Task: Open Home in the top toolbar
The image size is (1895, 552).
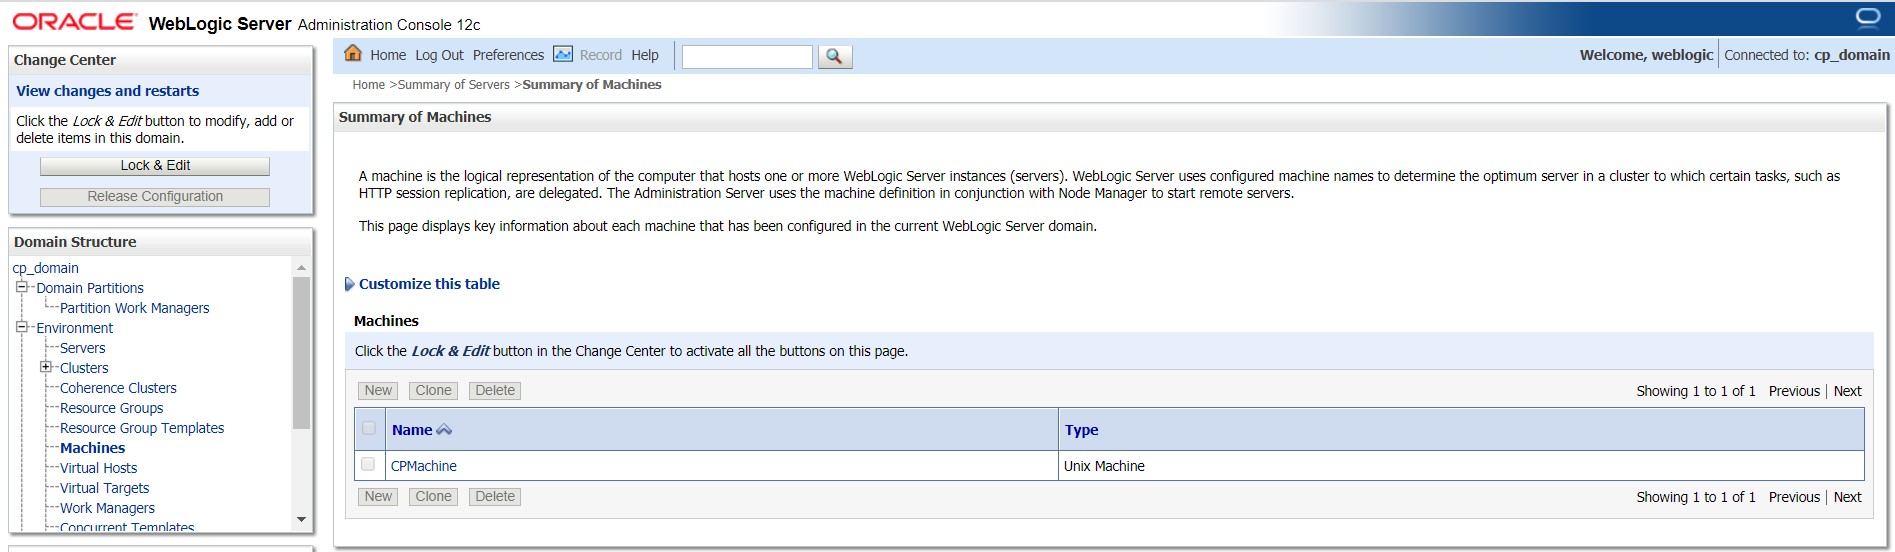Action: point(388,55)
